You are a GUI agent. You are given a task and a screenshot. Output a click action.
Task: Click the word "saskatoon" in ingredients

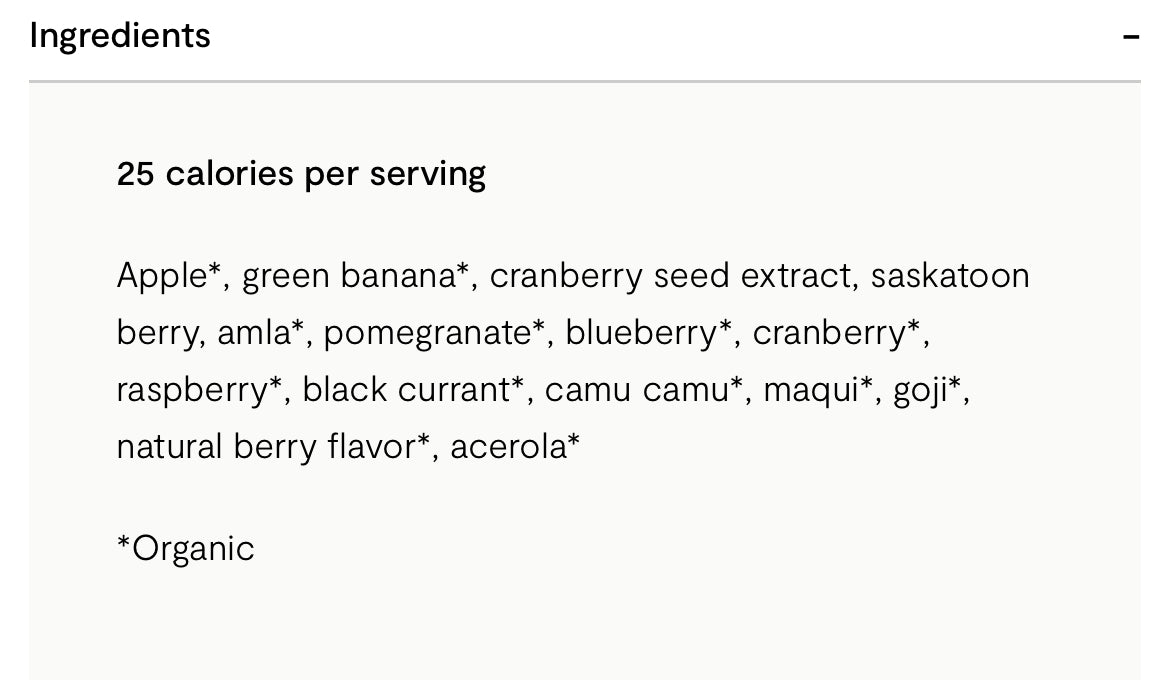tap(949, 275)
